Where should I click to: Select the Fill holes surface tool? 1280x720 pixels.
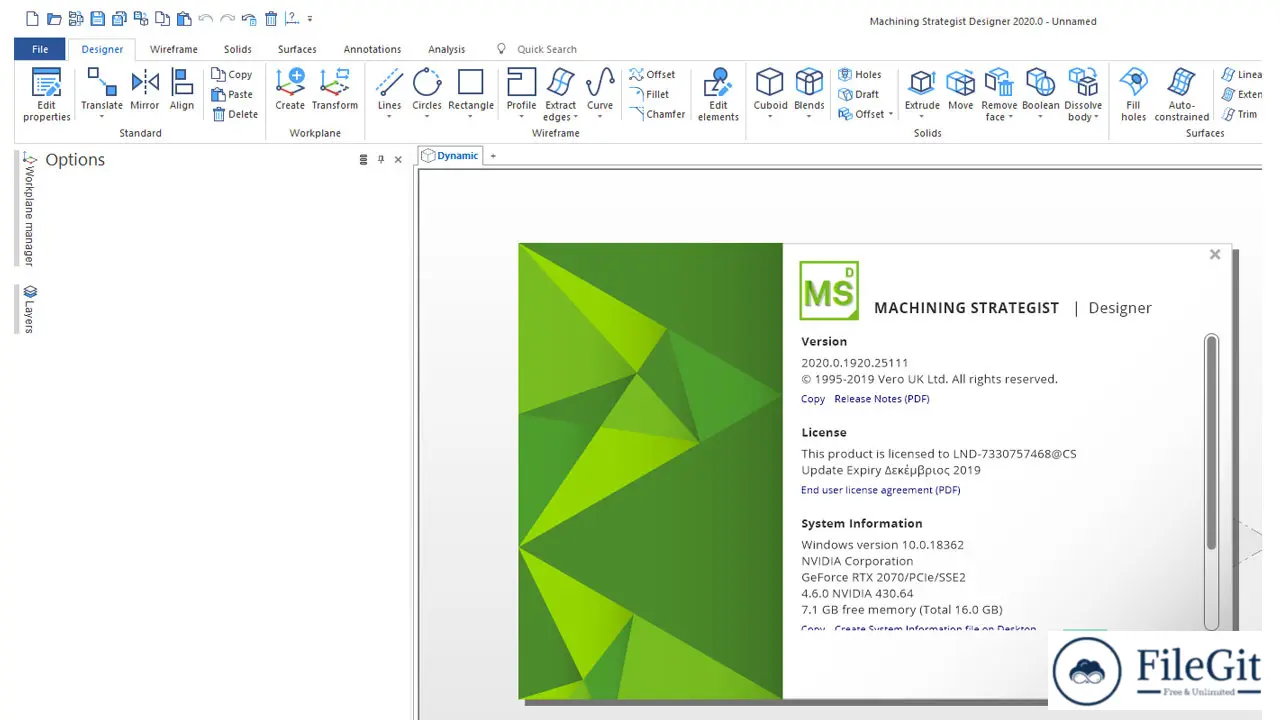point(1133,95)
